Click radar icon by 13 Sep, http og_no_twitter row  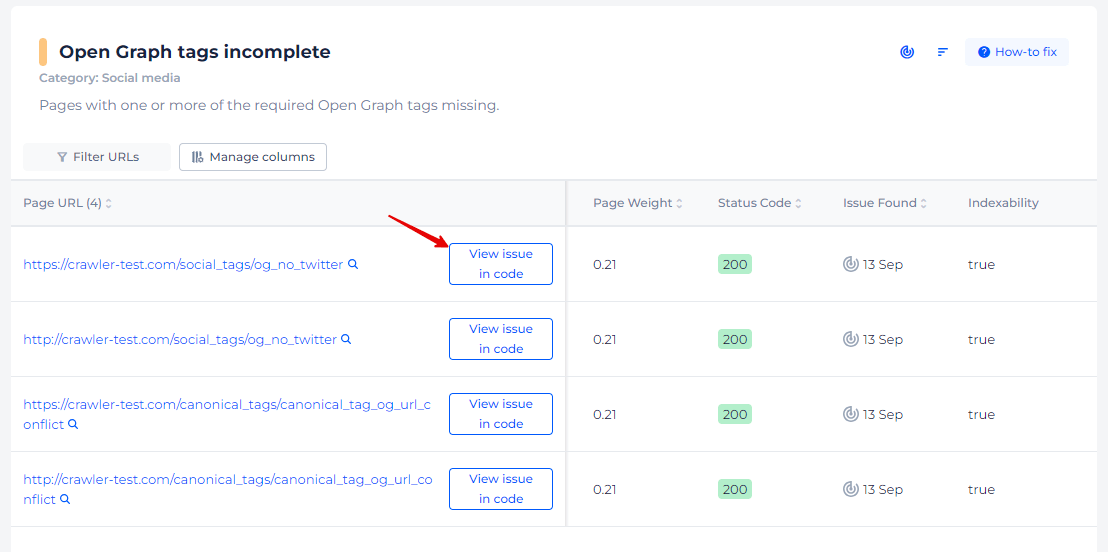click(x=851, y=339)
